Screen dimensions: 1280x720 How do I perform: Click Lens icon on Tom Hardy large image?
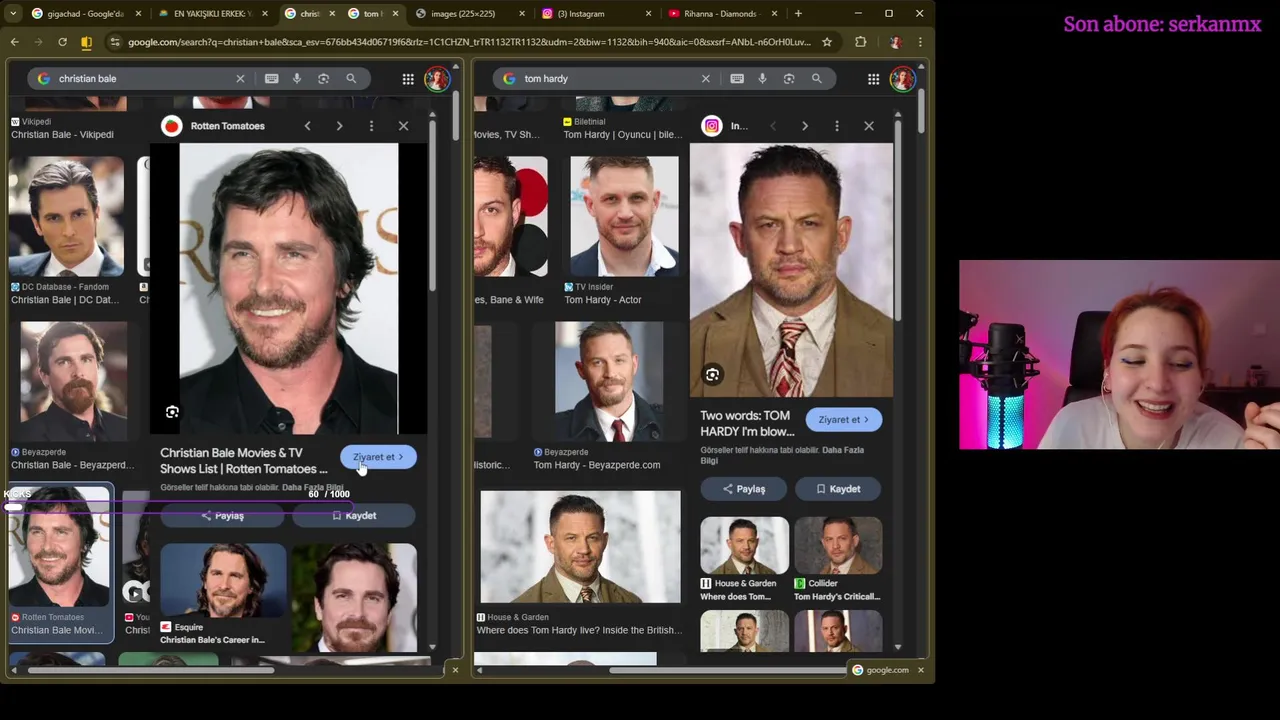[712, 375]
